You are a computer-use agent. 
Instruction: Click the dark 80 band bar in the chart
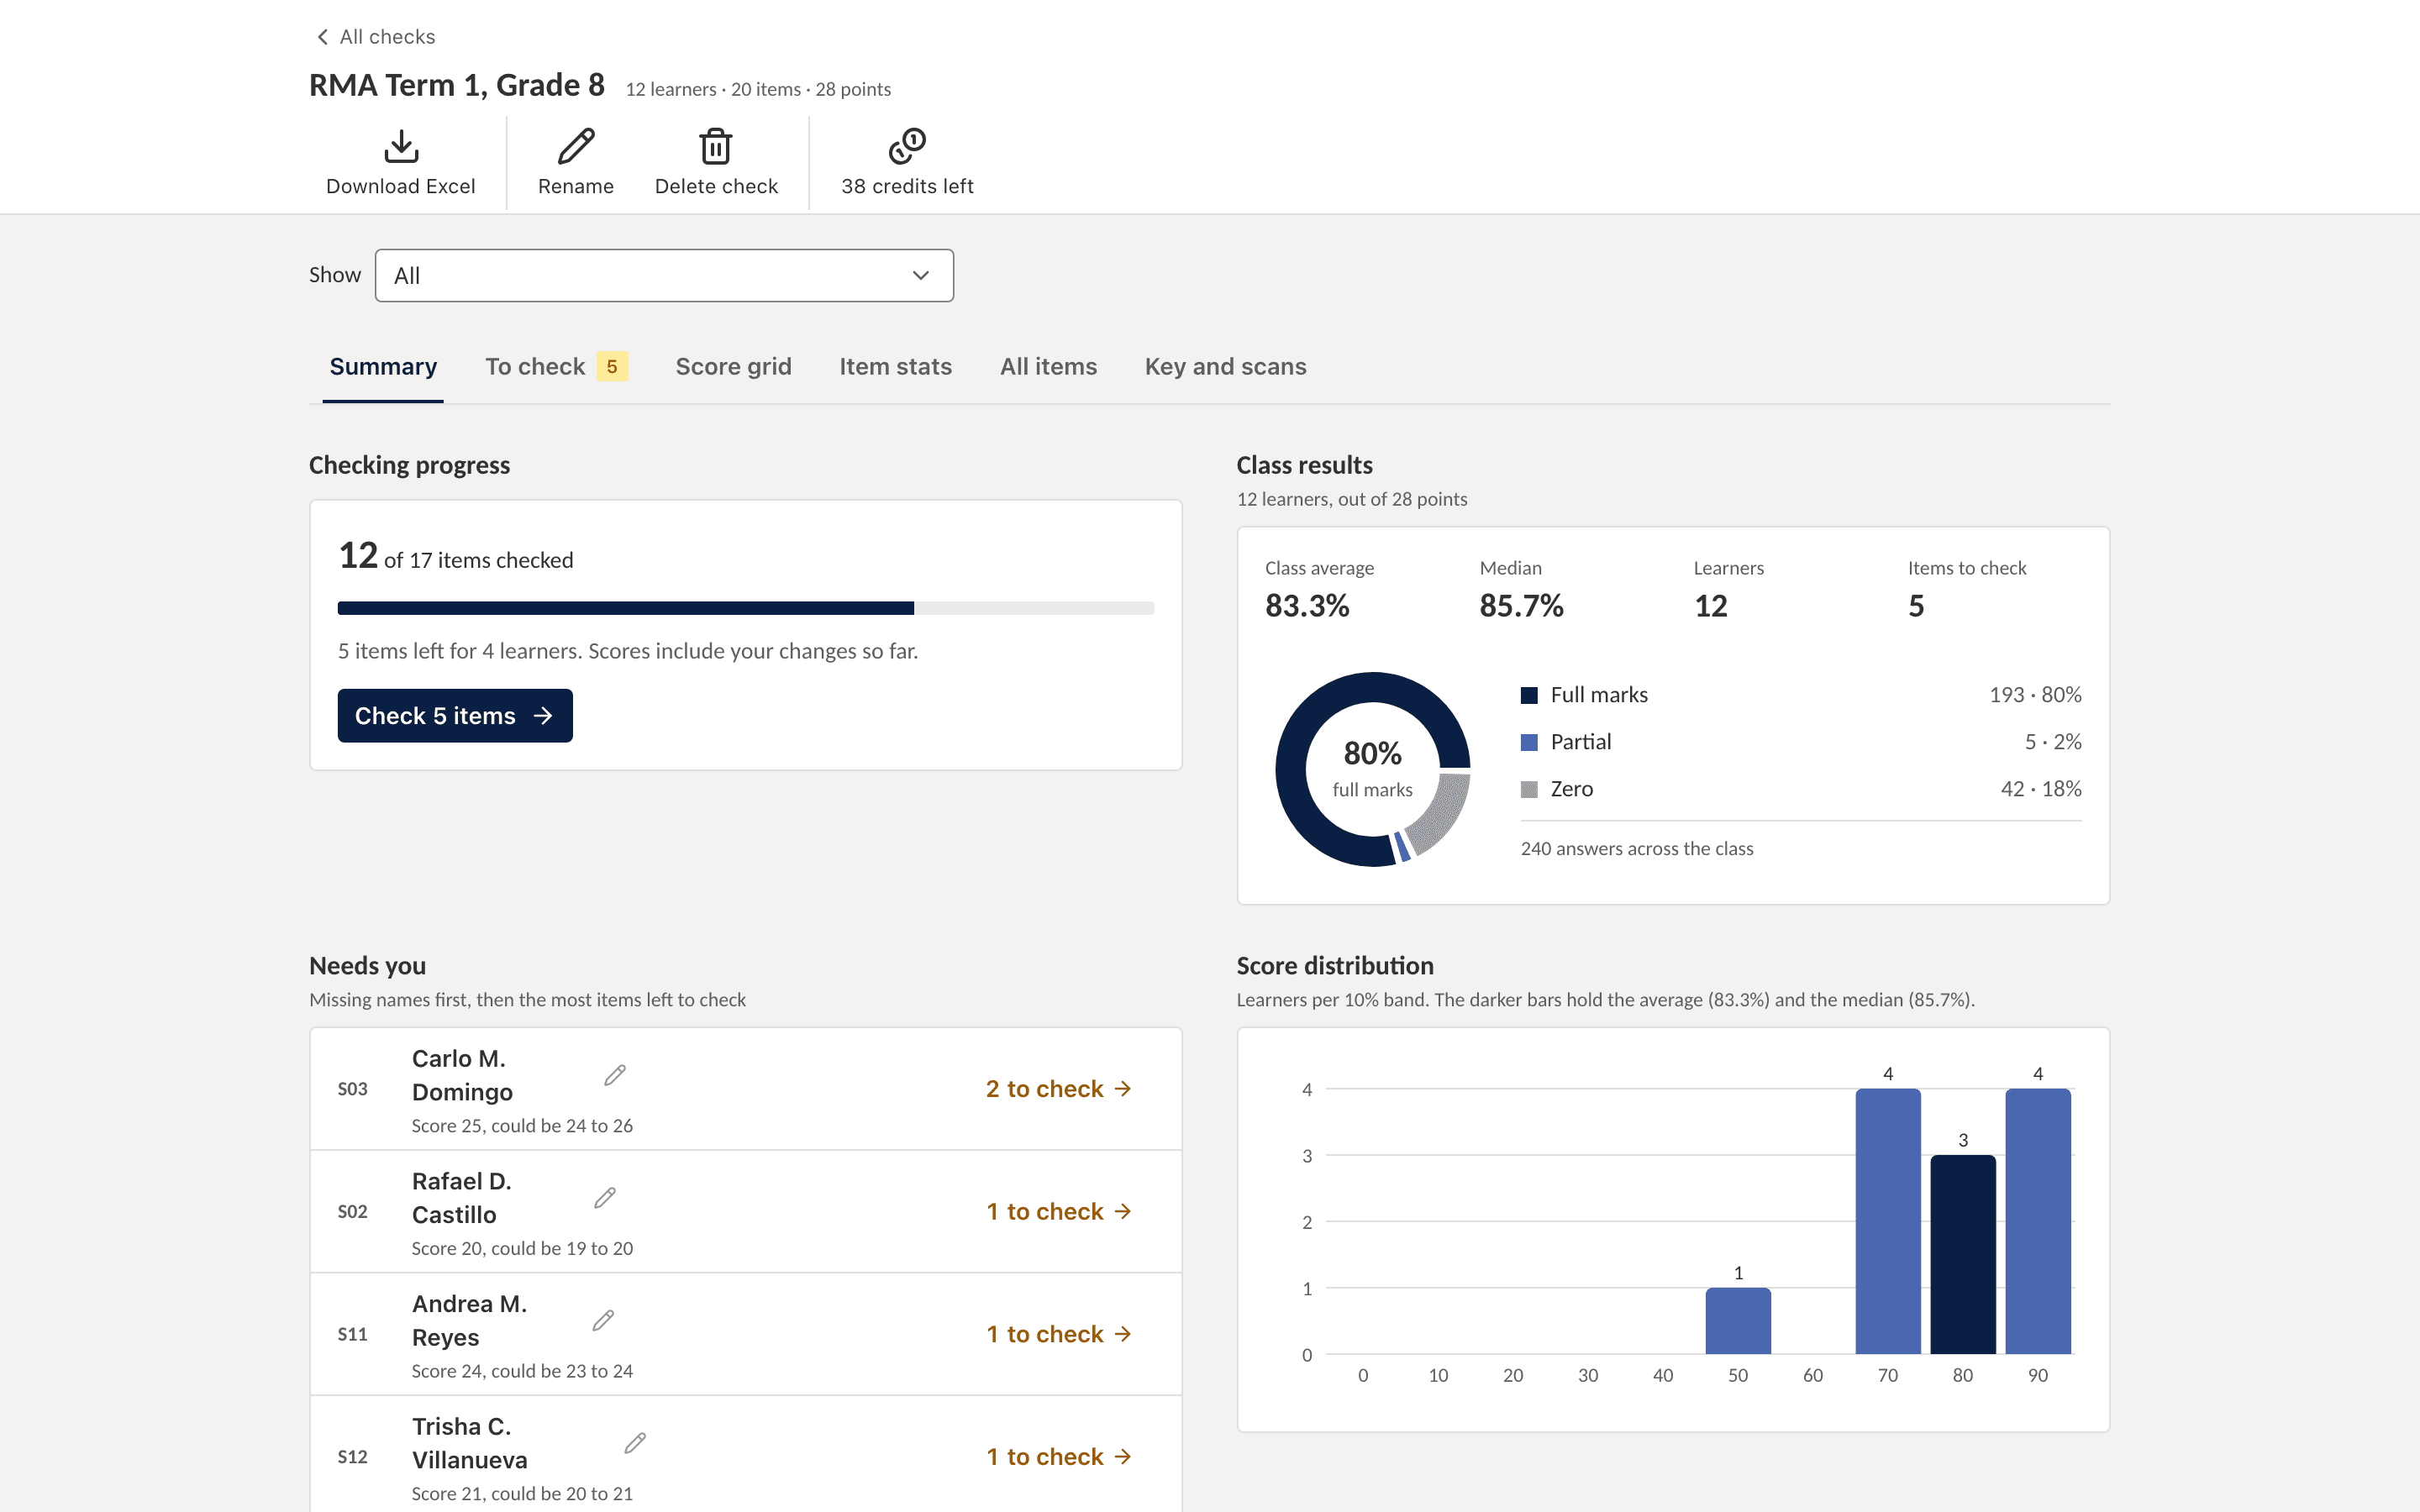(x=1963, y=1254)
